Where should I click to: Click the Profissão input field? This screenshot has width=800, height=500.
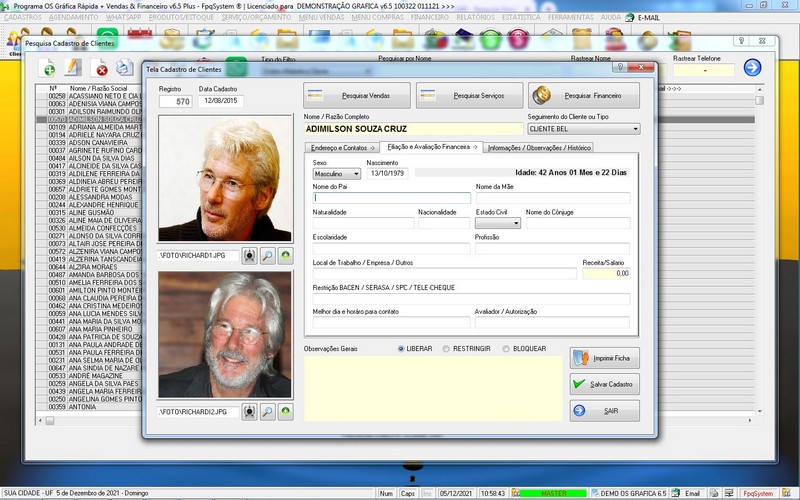[x=552, y=248]
